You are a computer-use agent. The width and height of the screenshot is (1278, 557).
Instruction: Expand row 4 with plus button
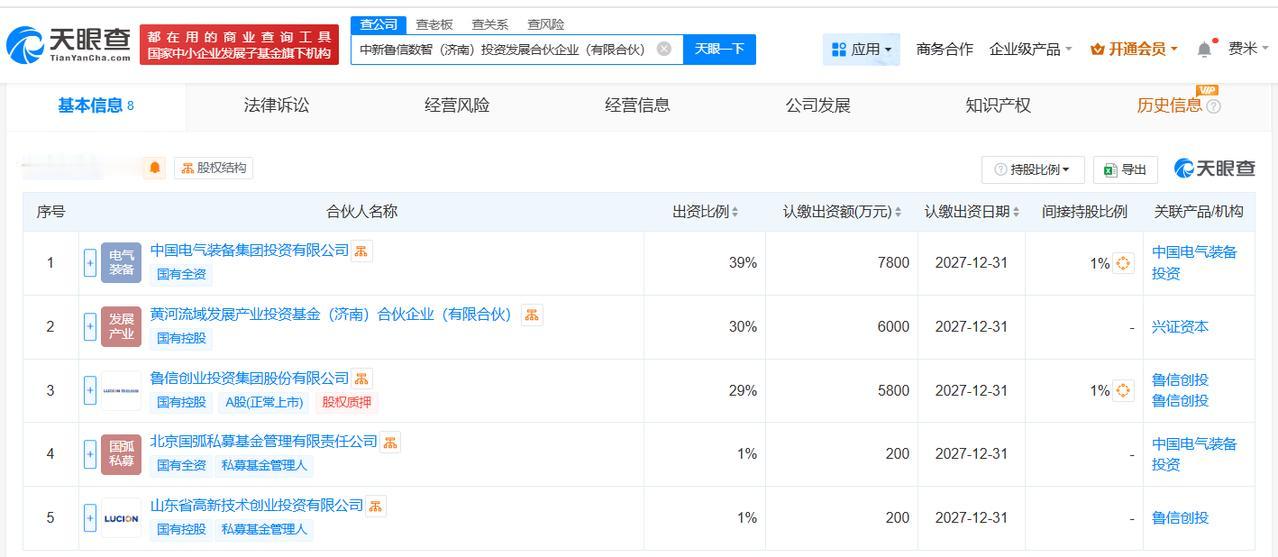[x=90, y=454]
